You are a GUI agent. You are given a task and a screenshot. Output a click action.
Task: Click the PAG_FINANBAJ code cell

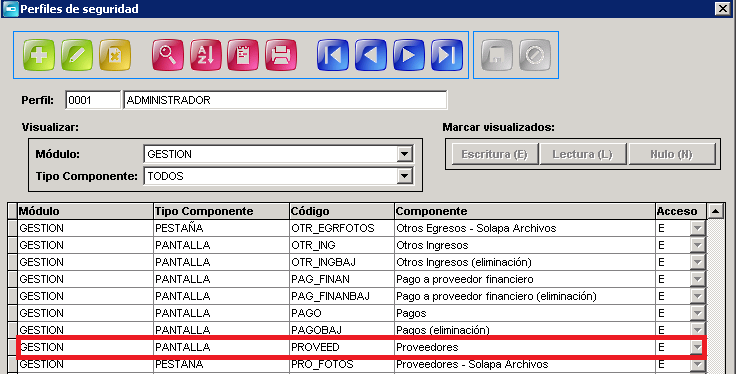pos(342,296)
